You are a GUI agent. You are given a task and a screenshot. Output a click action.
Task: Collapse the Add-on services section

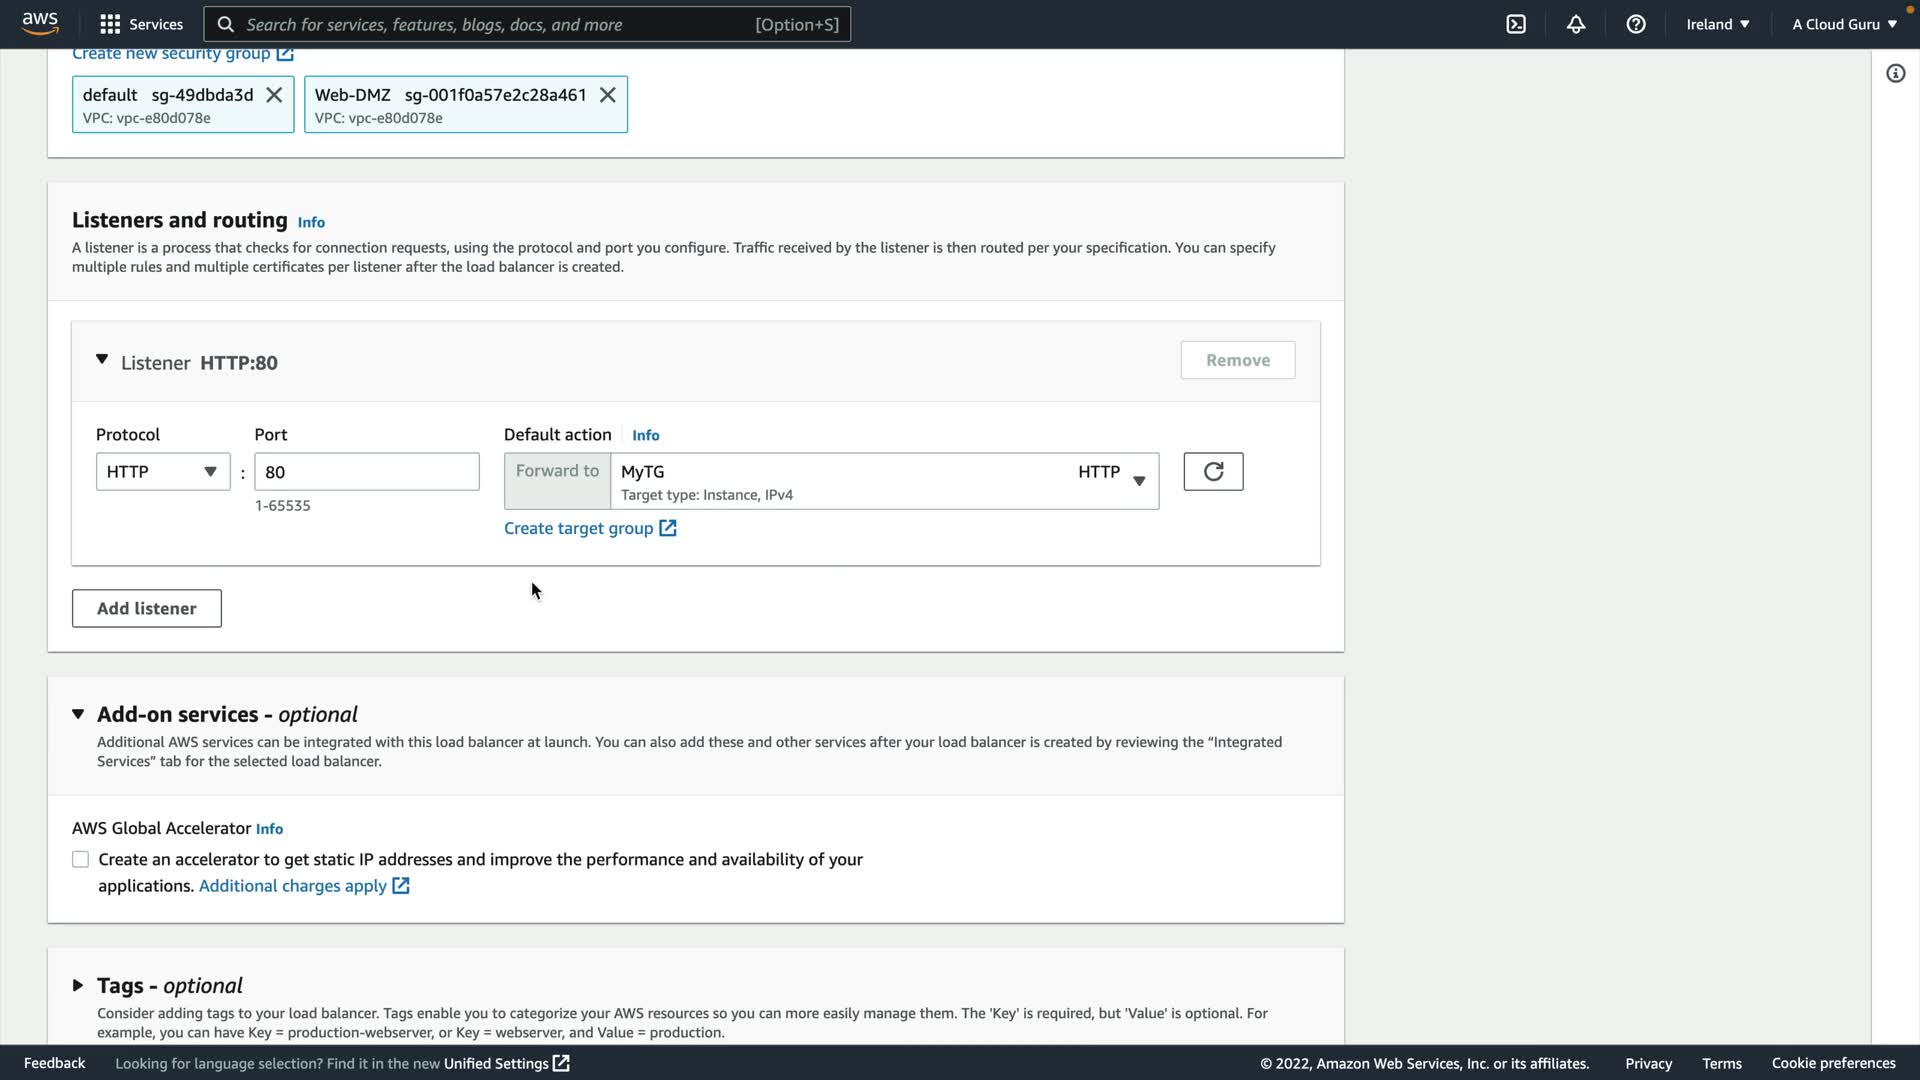78,714
